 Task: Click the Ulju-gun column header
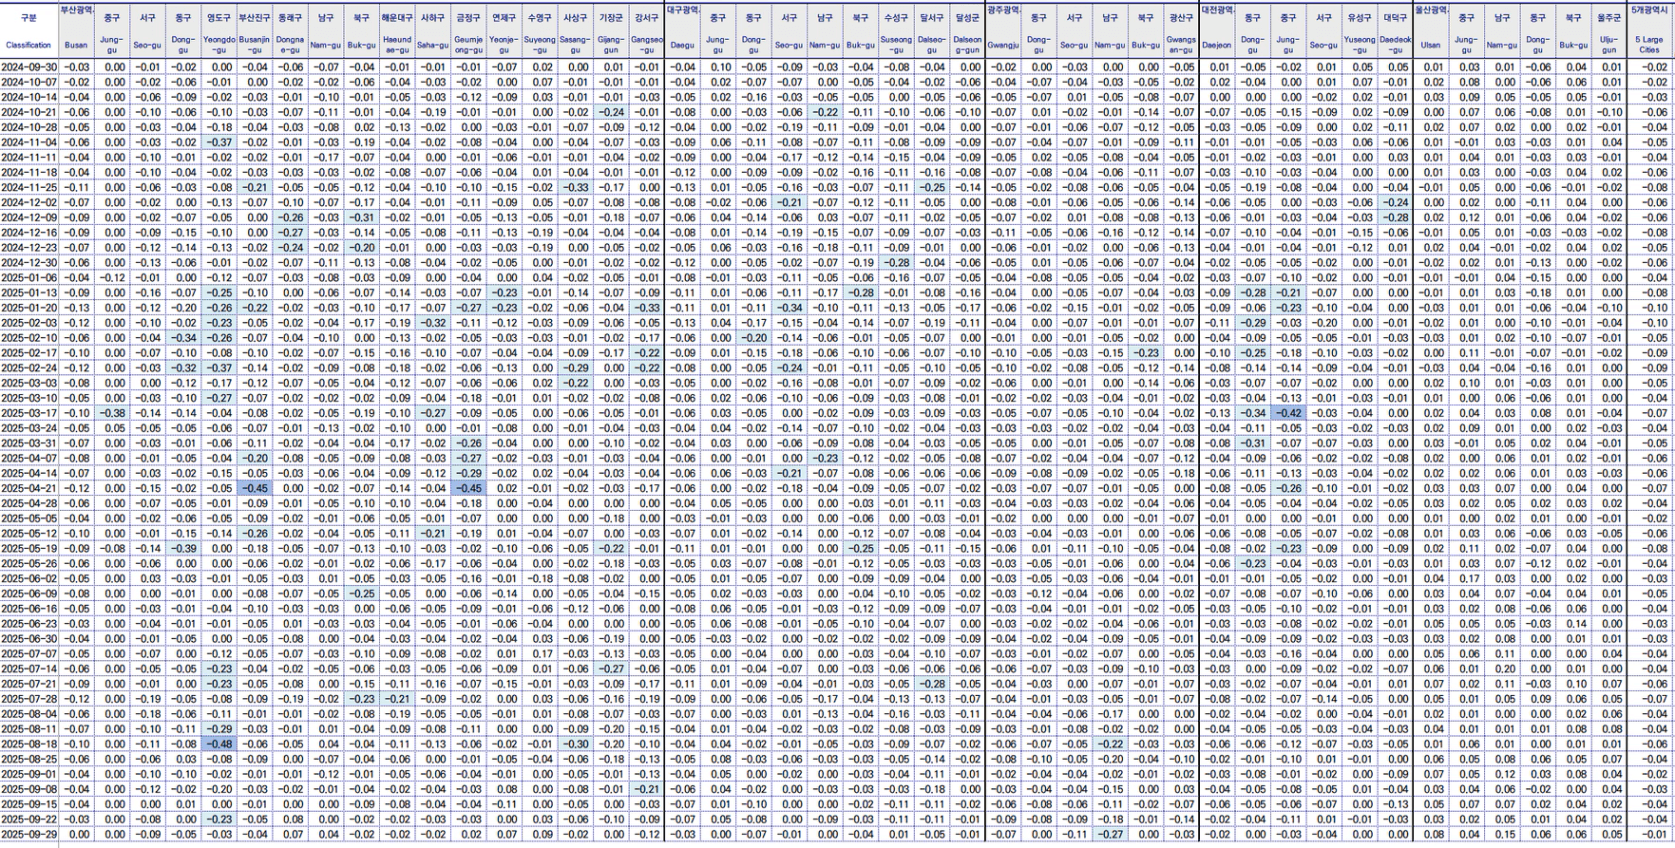click(1609, 45)
